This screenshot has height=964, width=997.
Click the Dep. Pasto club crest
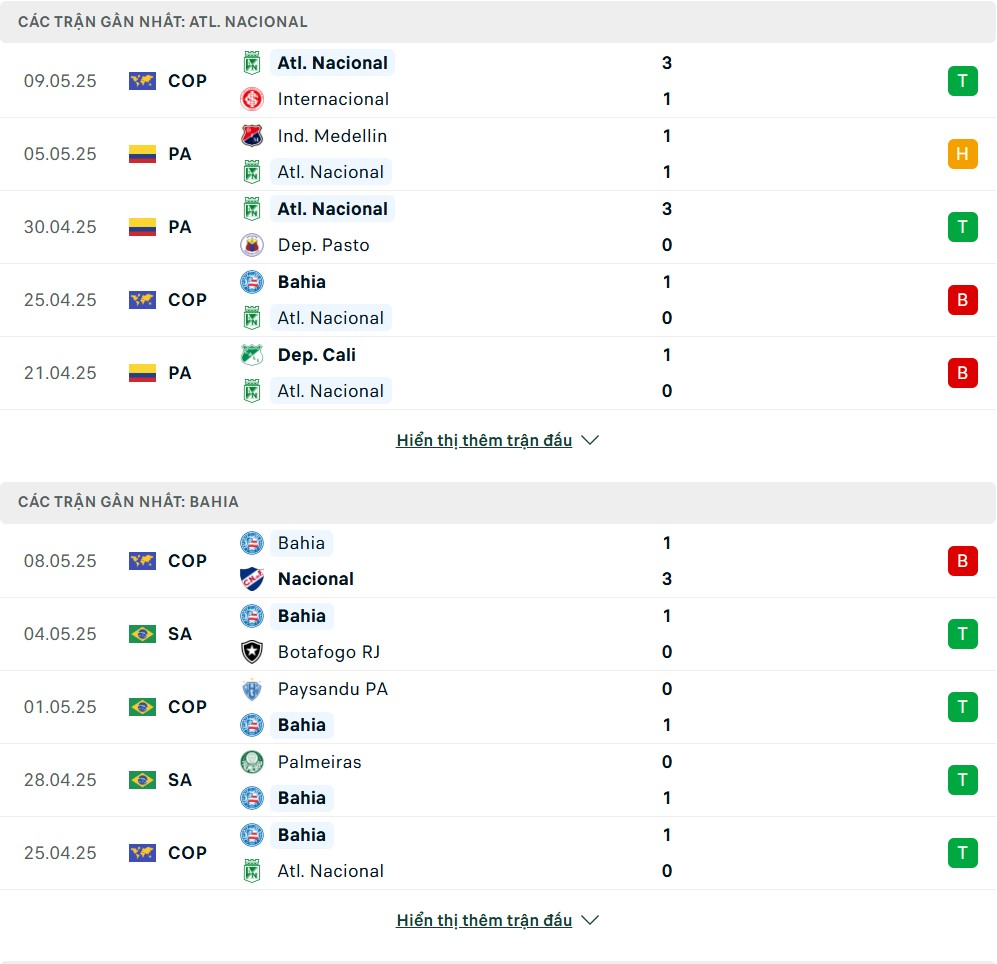pyautogui.click(x=252, y=245)
